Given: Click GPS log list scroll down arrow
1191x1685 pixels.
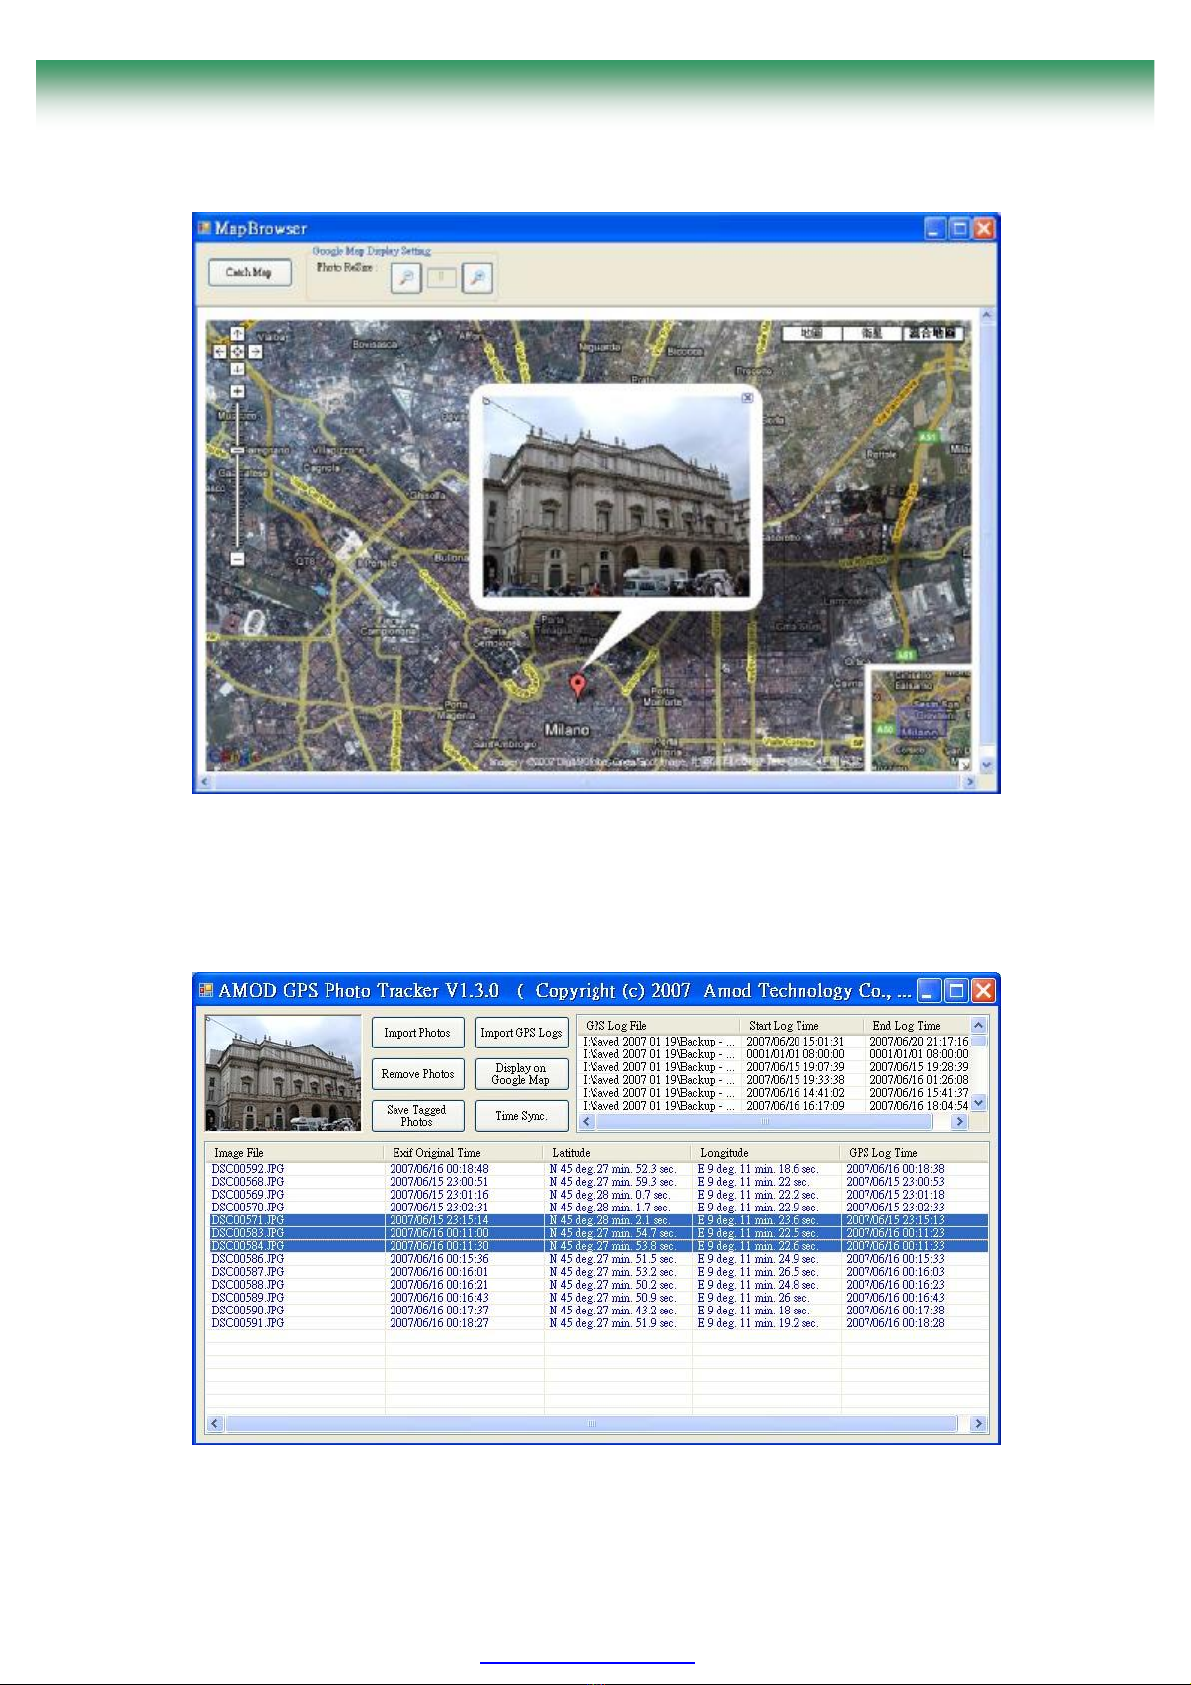Looking at the screenshot, I should (x=979, y=1103).
